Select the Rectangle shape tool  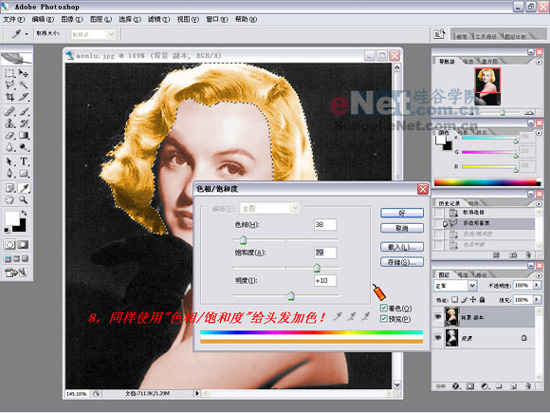point(23,173)
